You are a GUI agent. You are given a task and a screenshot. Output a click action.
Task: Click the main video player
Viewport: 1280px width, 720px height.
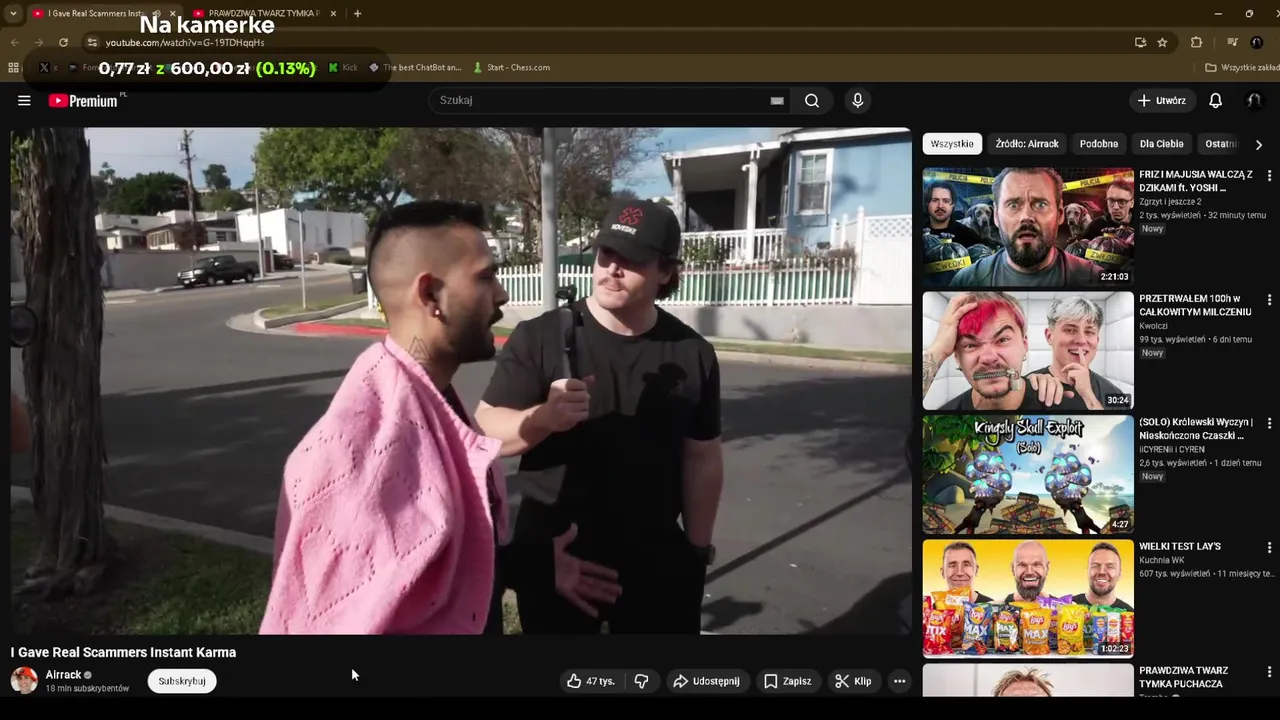(x=461, y=380)
